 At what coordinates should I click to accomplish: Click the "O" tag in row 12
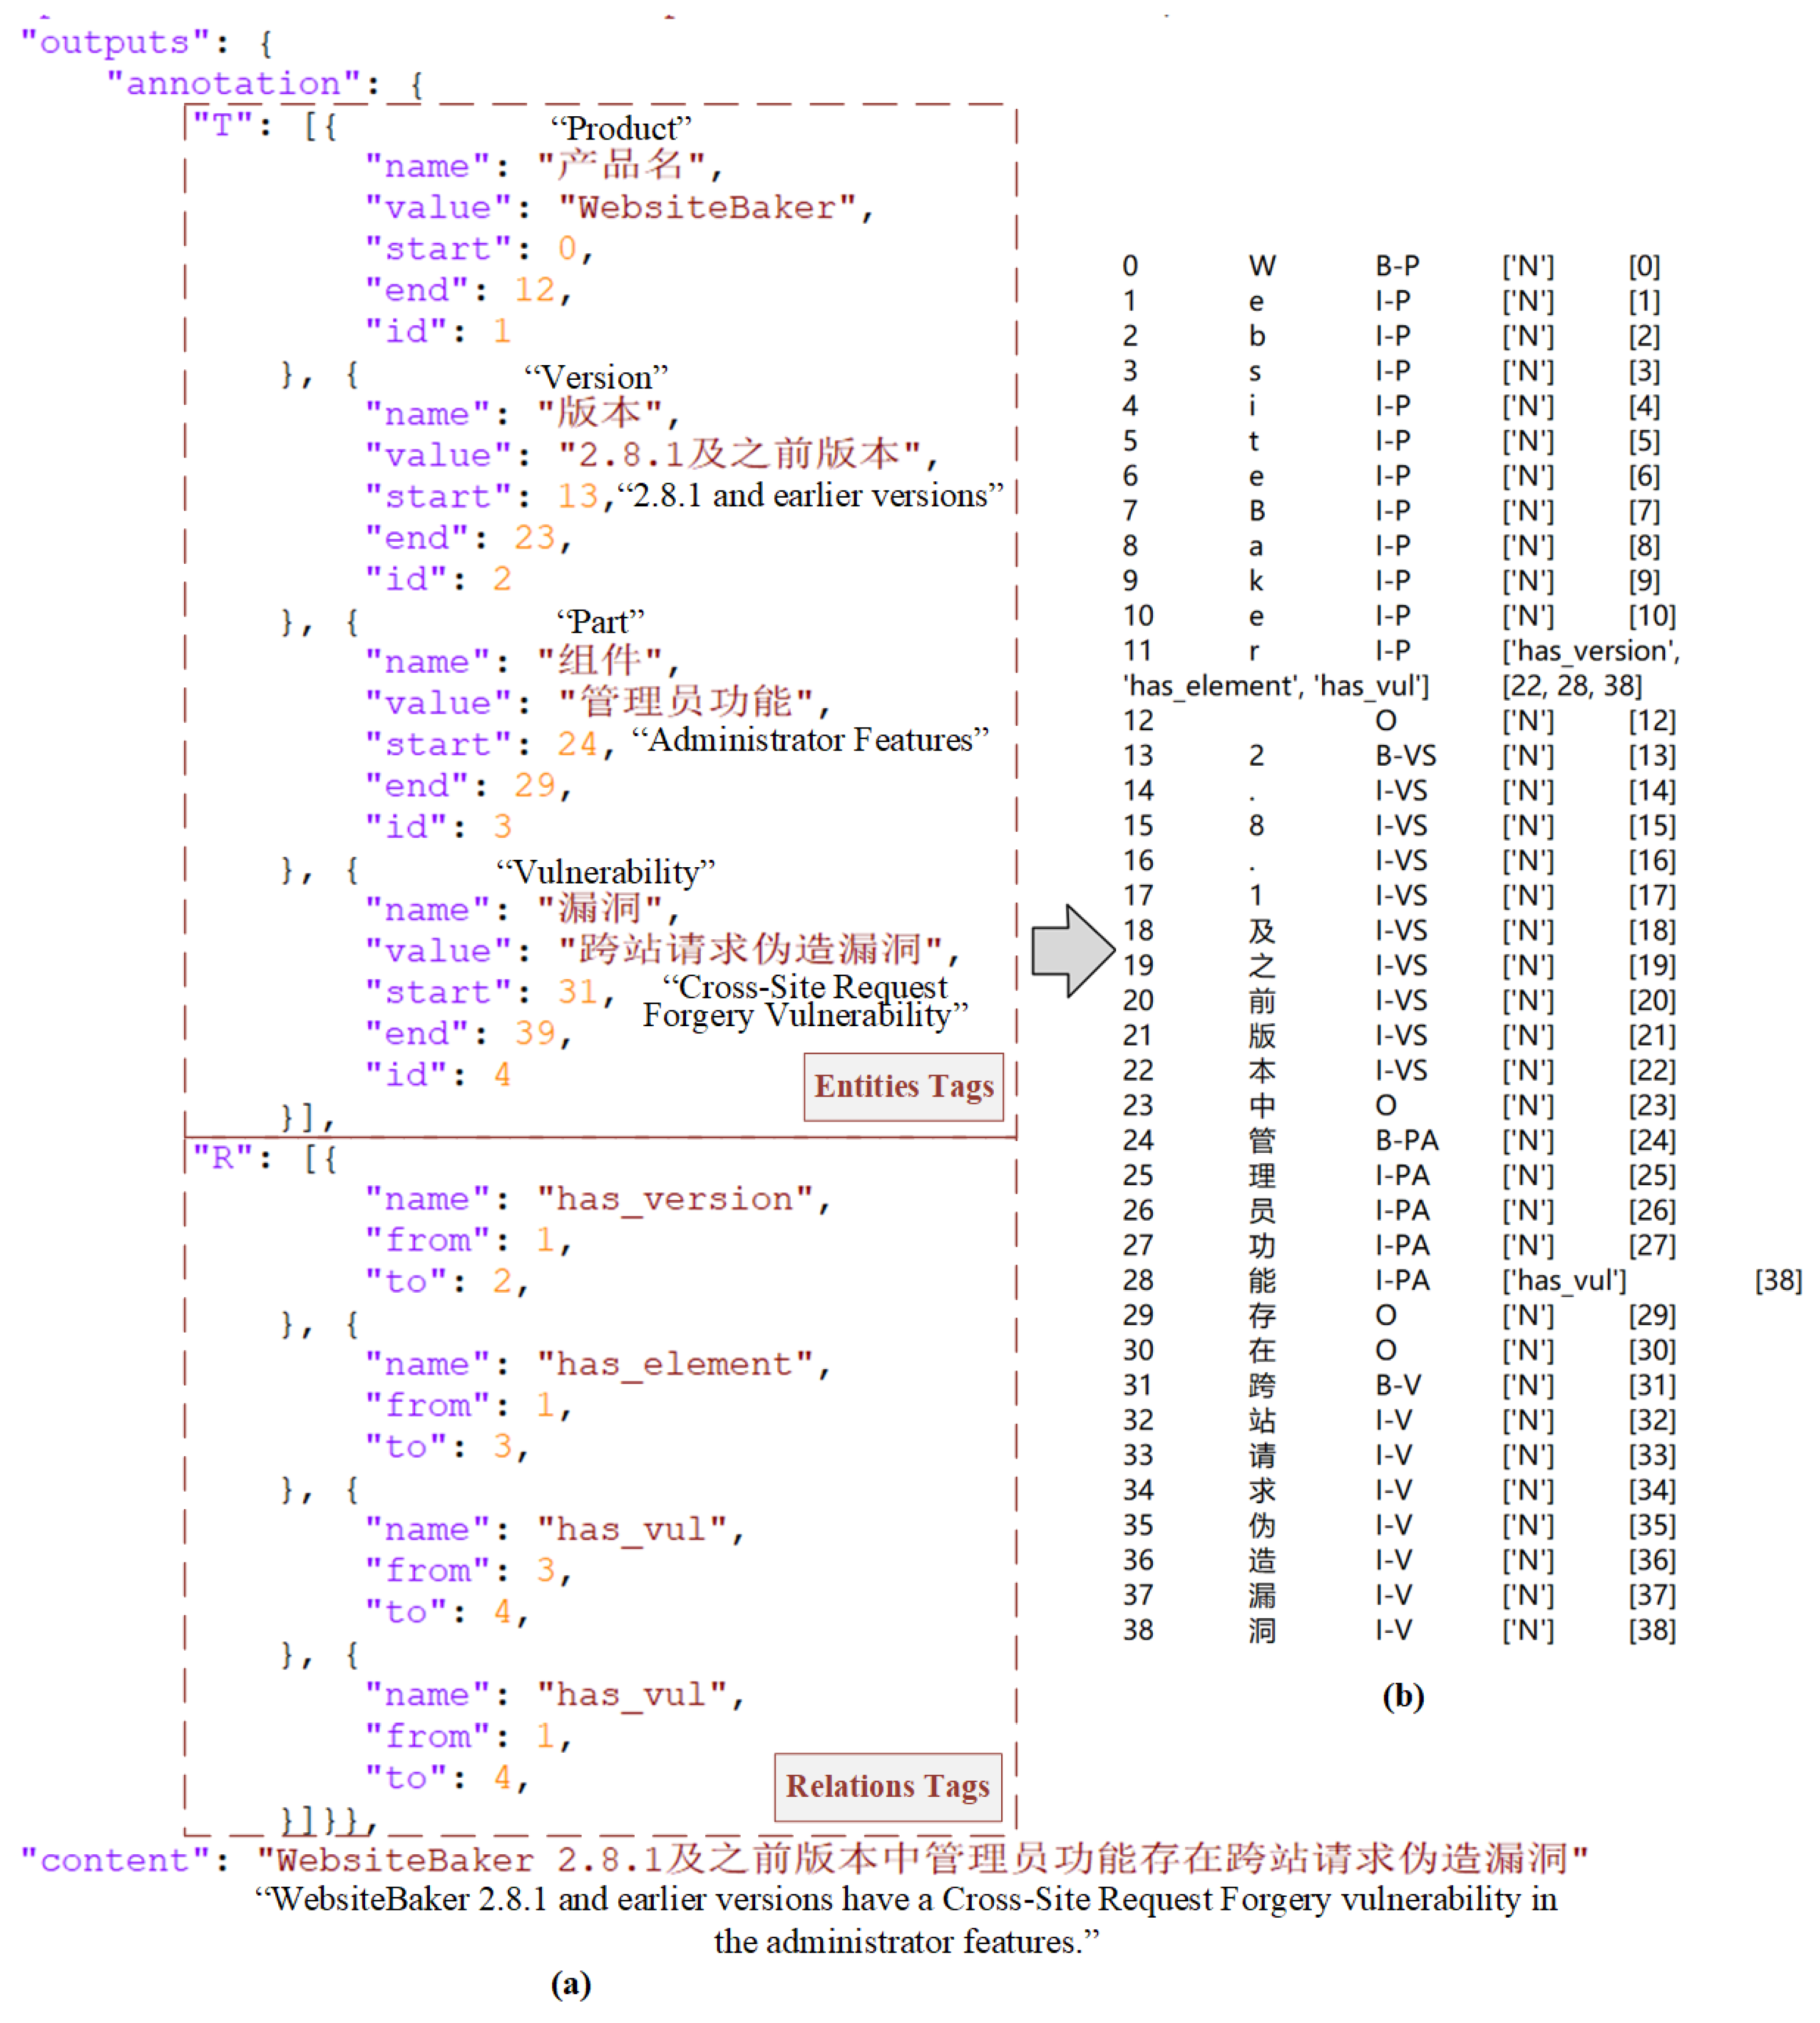pos(1385,721)
